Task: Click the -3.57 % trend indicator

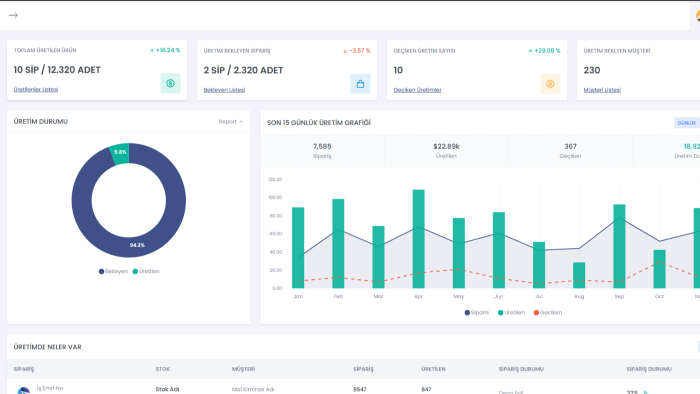Action: (x=356, y=51)
